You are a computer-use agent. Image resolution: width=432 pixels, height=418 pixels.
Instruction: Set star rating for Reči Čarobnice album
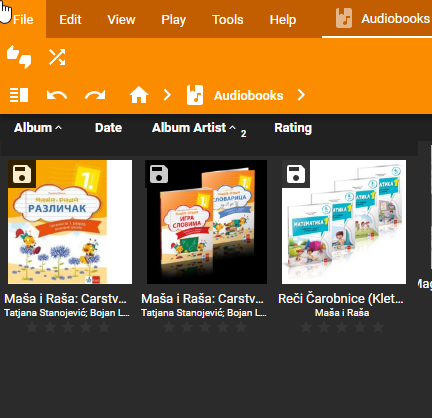[x=342, y=327]
